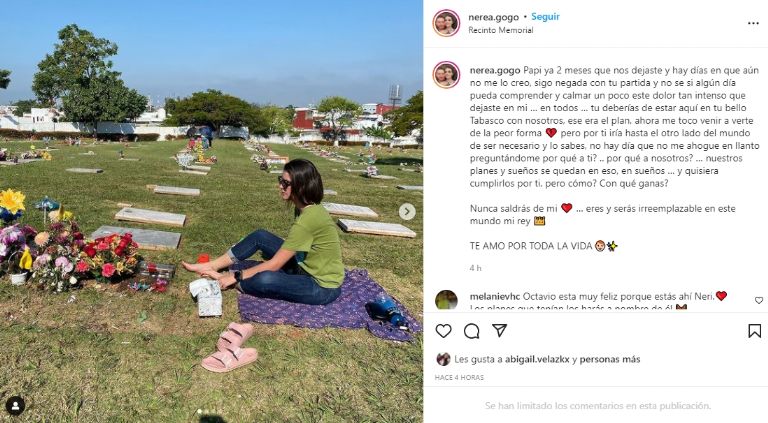Follow nerea.gogo with Seguir
Image resolution: width=768 pixels, height=423 pixels.
pos(545,17)
